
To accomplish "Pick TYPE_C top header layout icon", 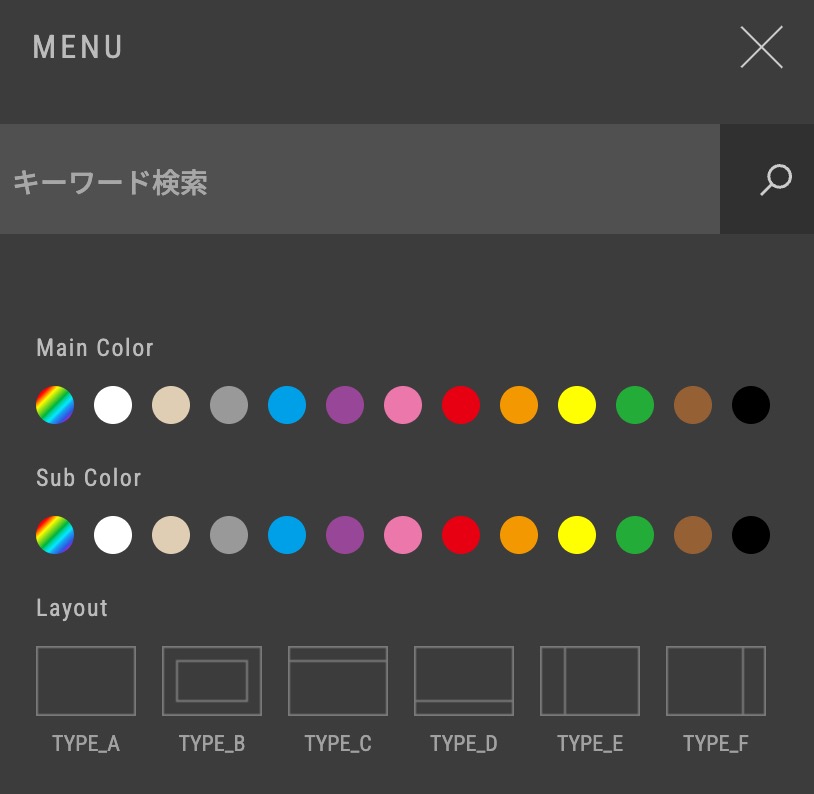I will pos(338,681).
